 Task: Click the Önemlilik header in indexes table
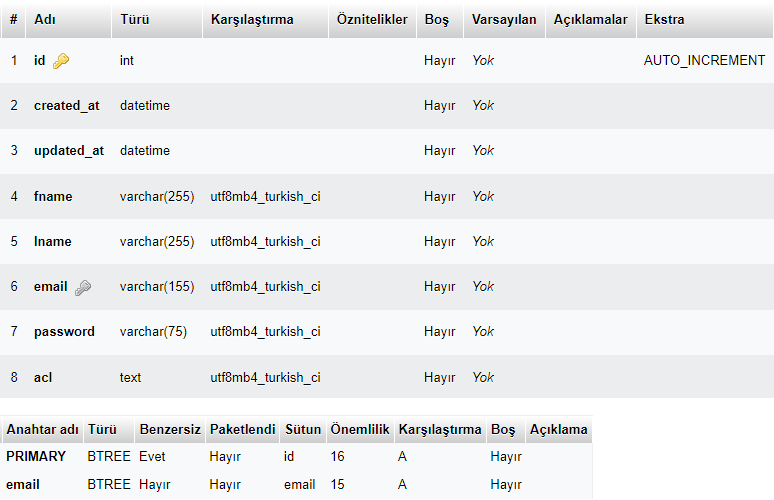pyautogui.click(x=359, y=430)
